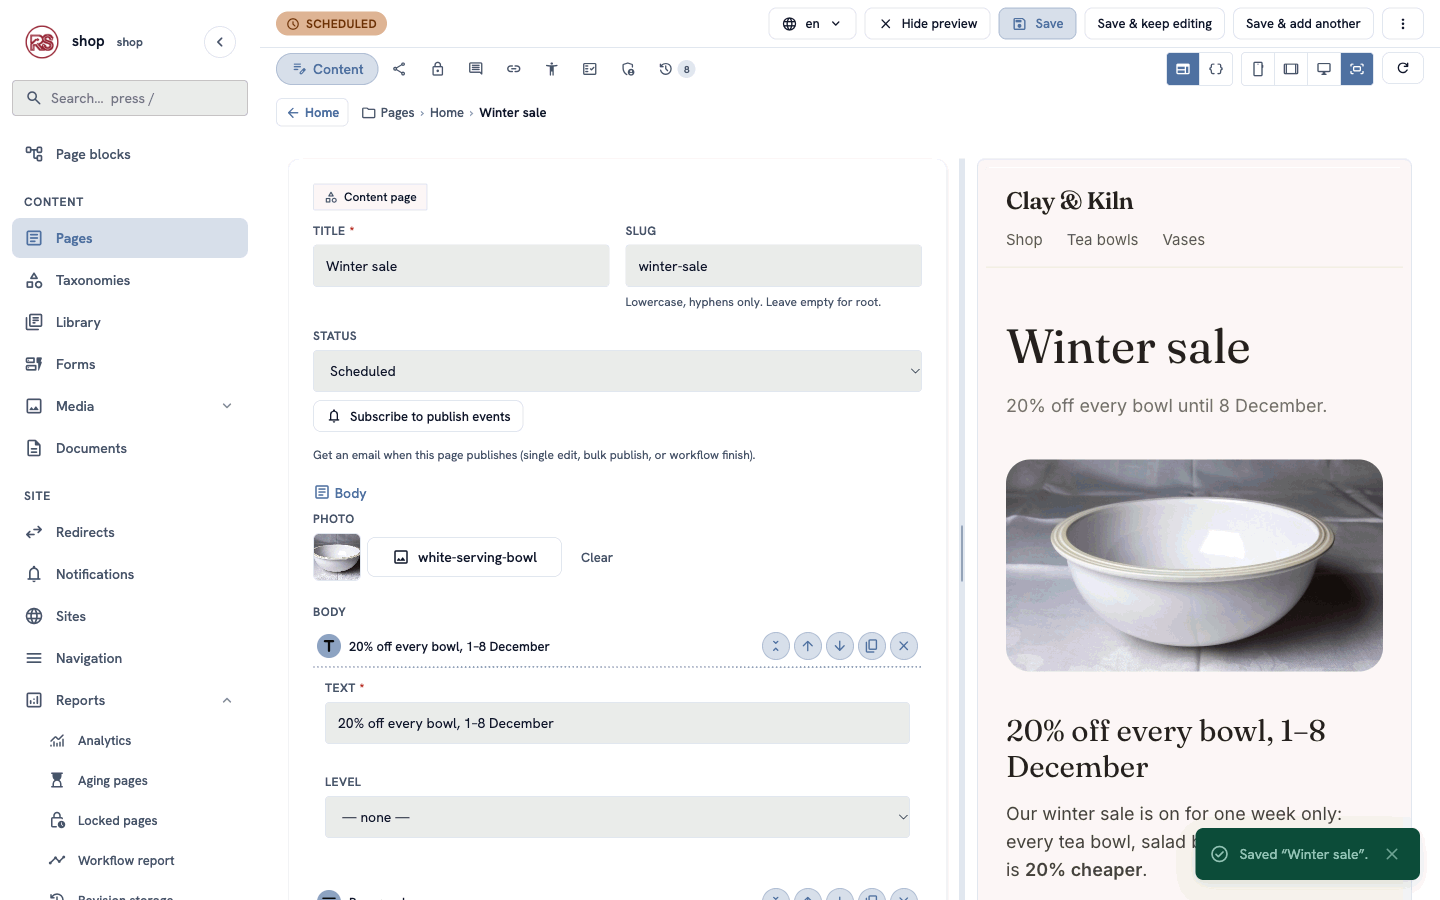Duplicate the '20% off every bowl' block
The image size is (1440, 900).
pos(871,646)
